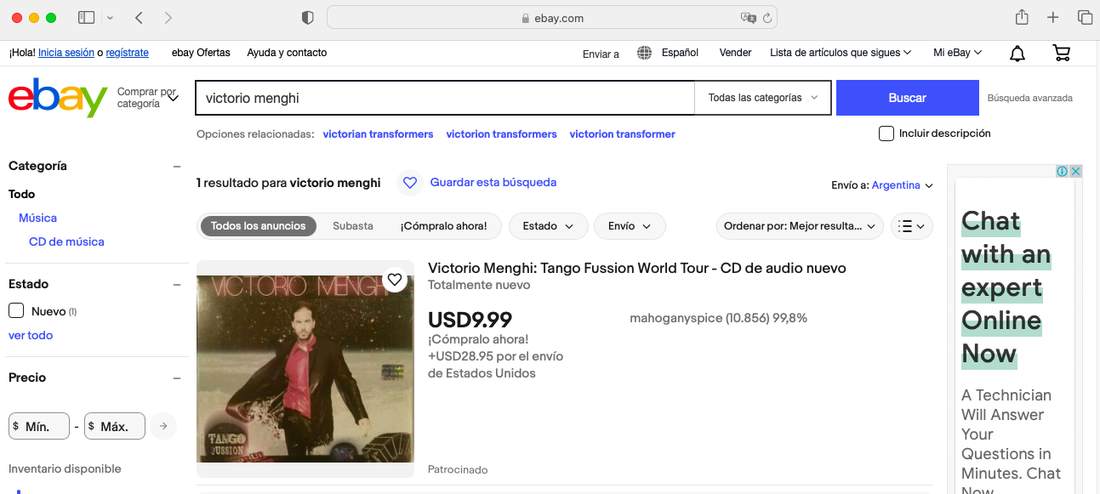Click the Enviar a option

click(x=601, y=54)
